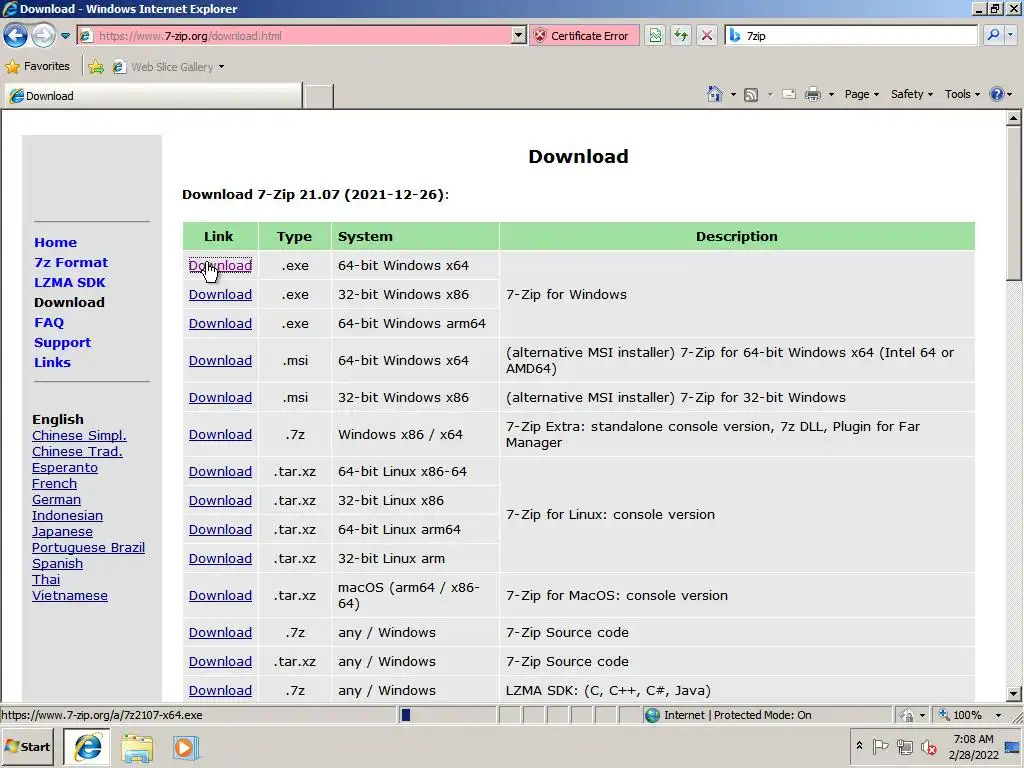This screenshot has height=768, width=1024.
Task: Open a new blank tab
Action: tap(319, 96)
